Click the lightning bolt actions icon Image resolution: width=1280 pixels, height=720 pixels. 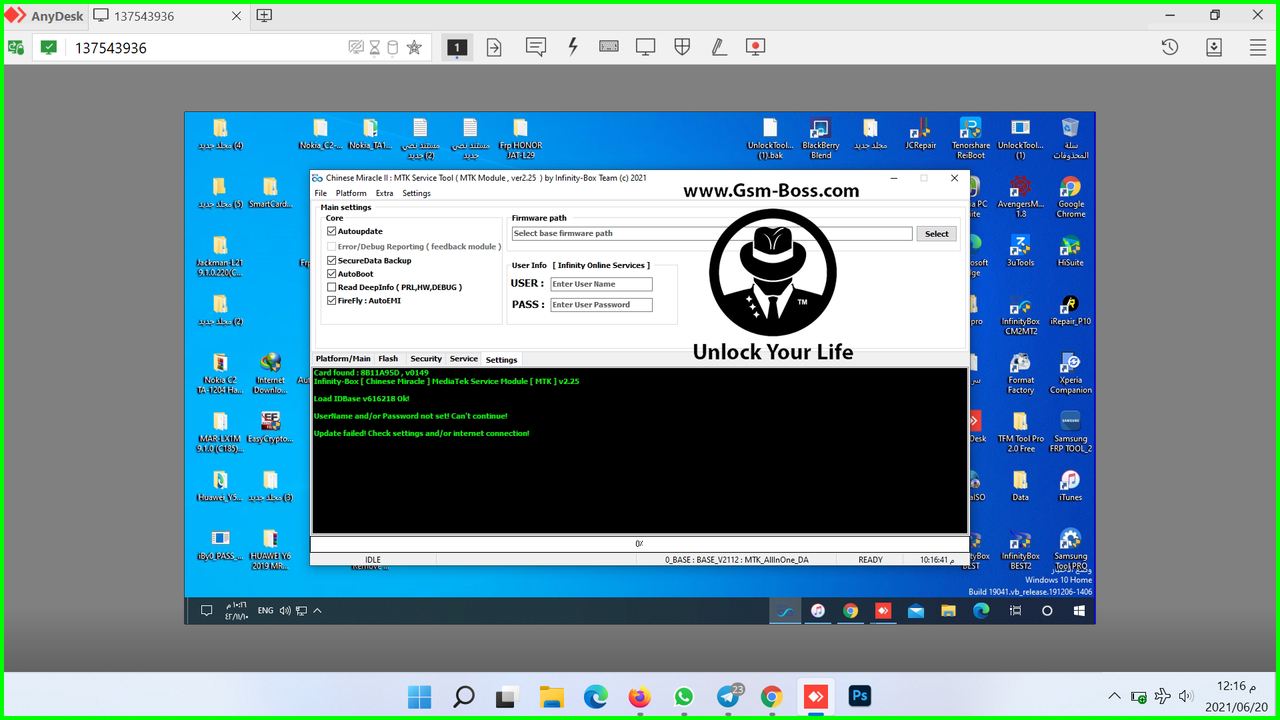click(573, 47)
